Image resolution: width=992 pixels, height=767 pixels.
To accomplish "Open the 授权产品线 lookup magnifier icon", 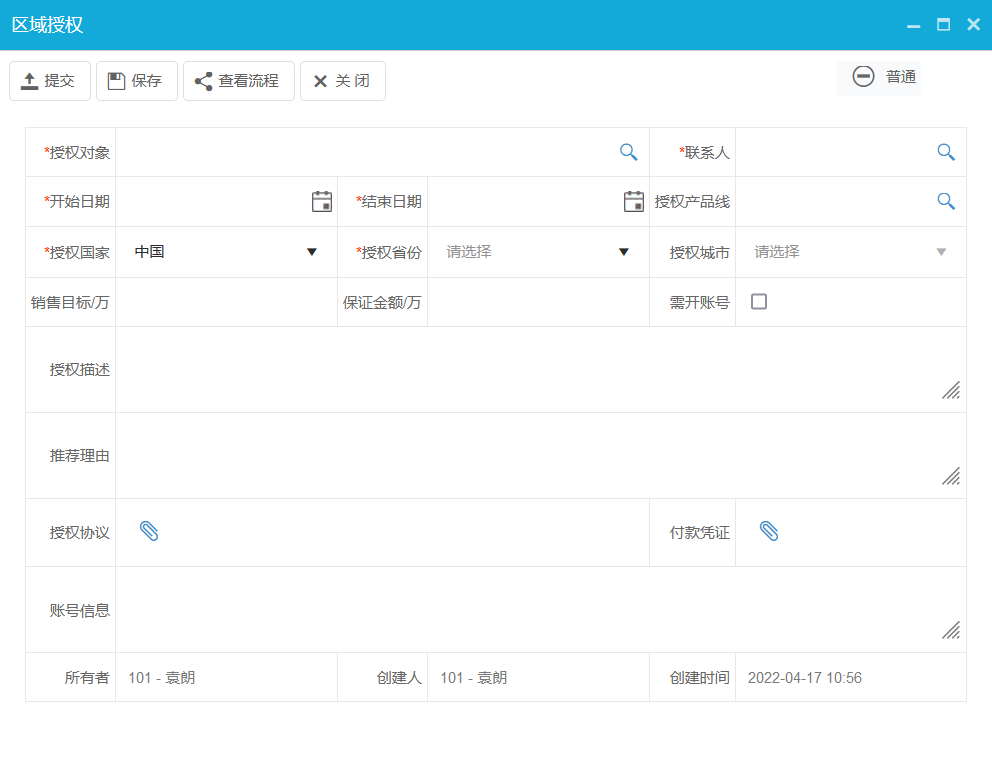I will tap(945, 201).
